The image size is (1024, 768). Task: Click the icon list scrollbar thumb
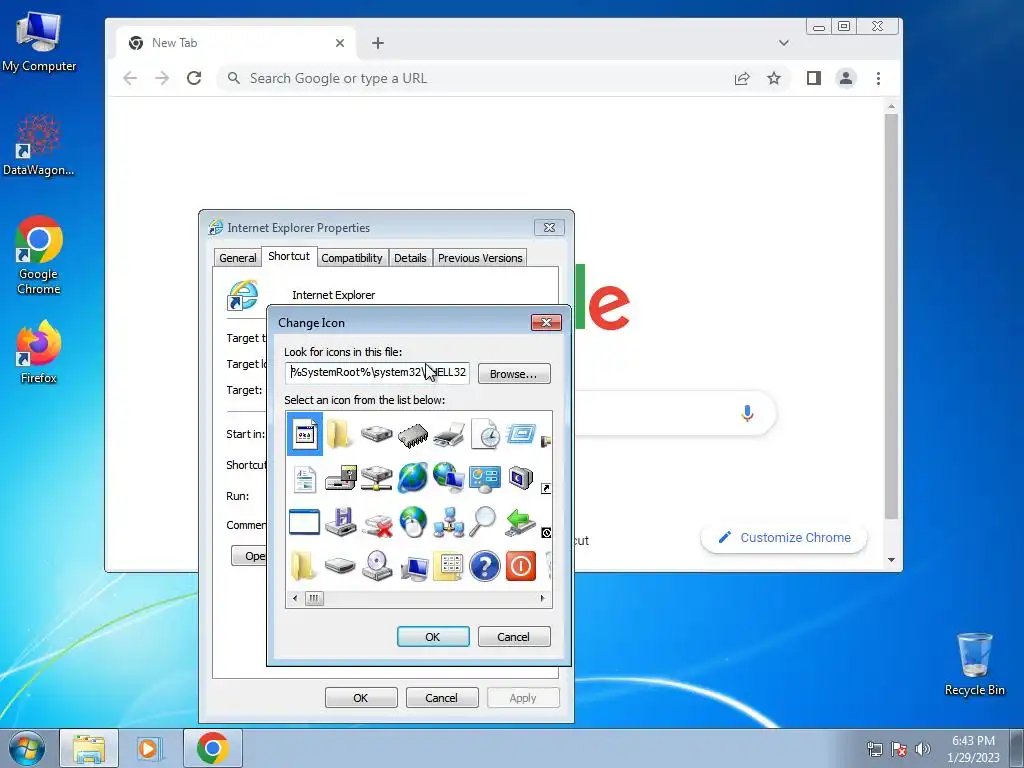tap(314, 598)
